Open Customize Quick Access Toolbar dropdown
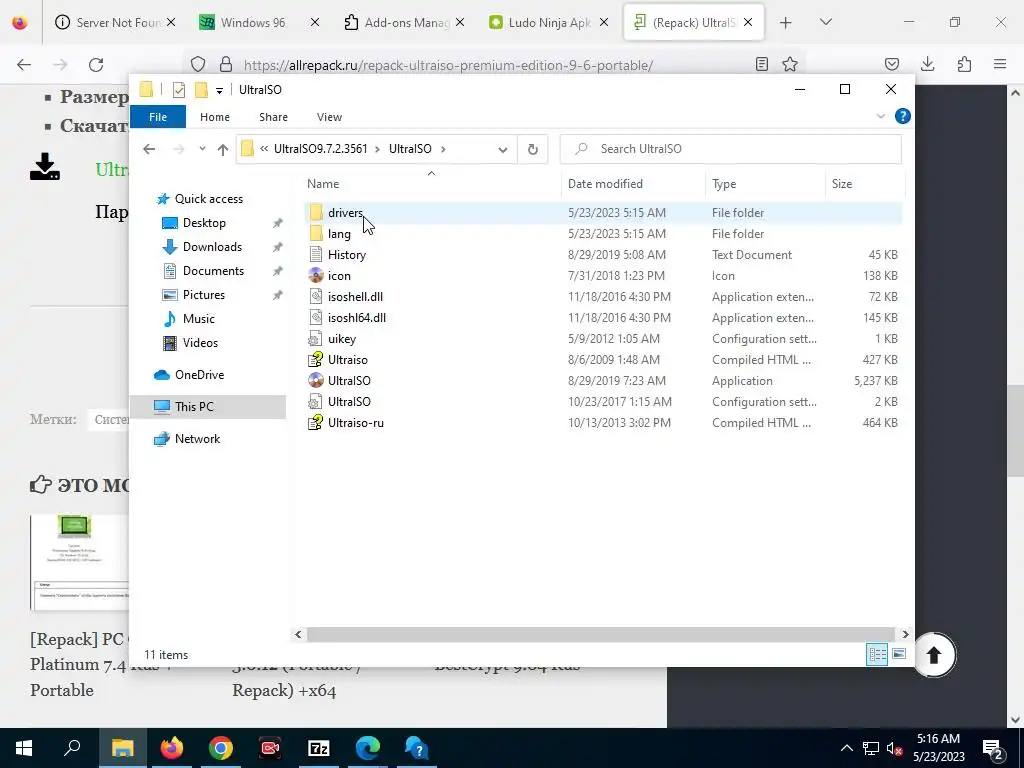 219,91
